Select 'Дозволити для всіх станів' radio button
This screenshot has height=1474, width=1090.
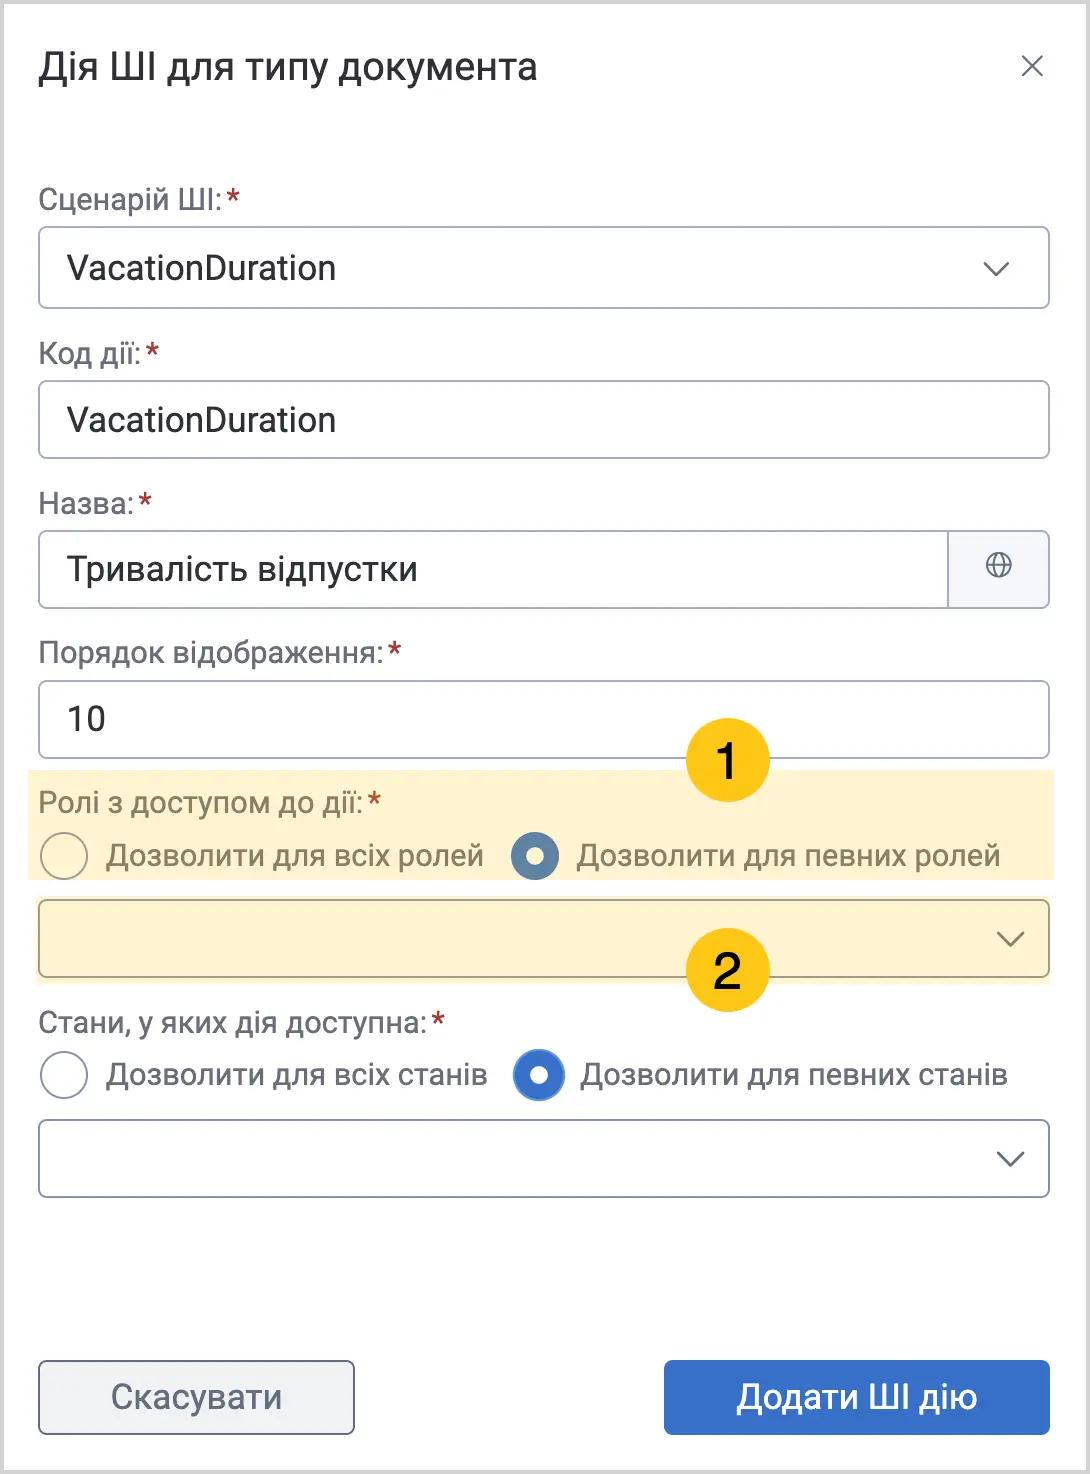click(64, 1075)
